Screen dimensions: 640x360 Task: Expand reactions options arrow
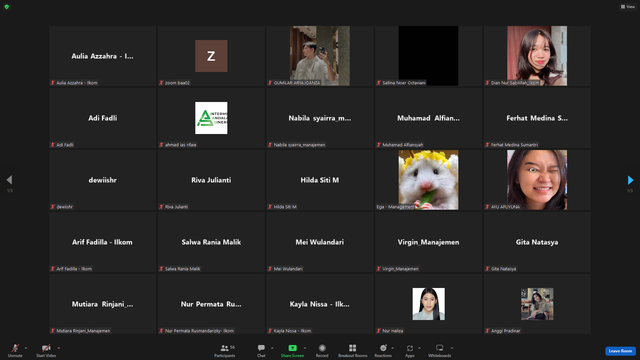point(393,348)
